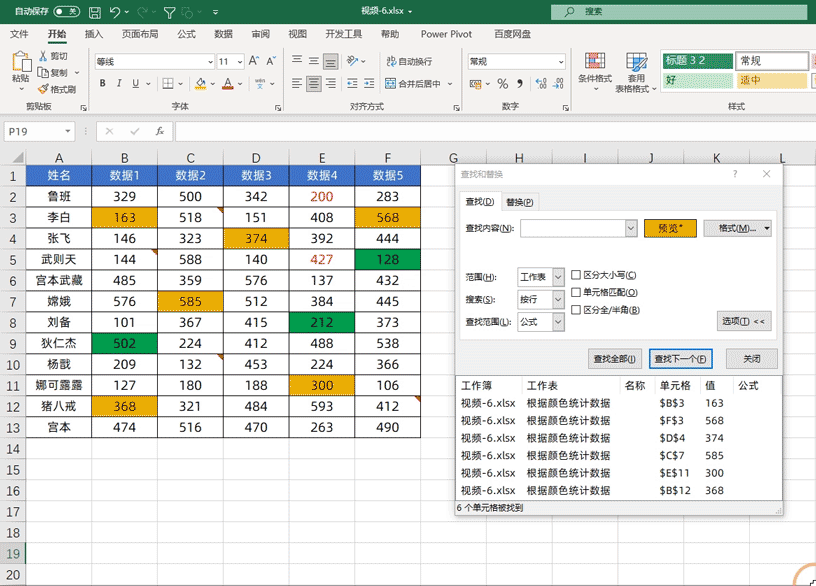Open the 公式 (Formulas) ribbon tab

186,34
